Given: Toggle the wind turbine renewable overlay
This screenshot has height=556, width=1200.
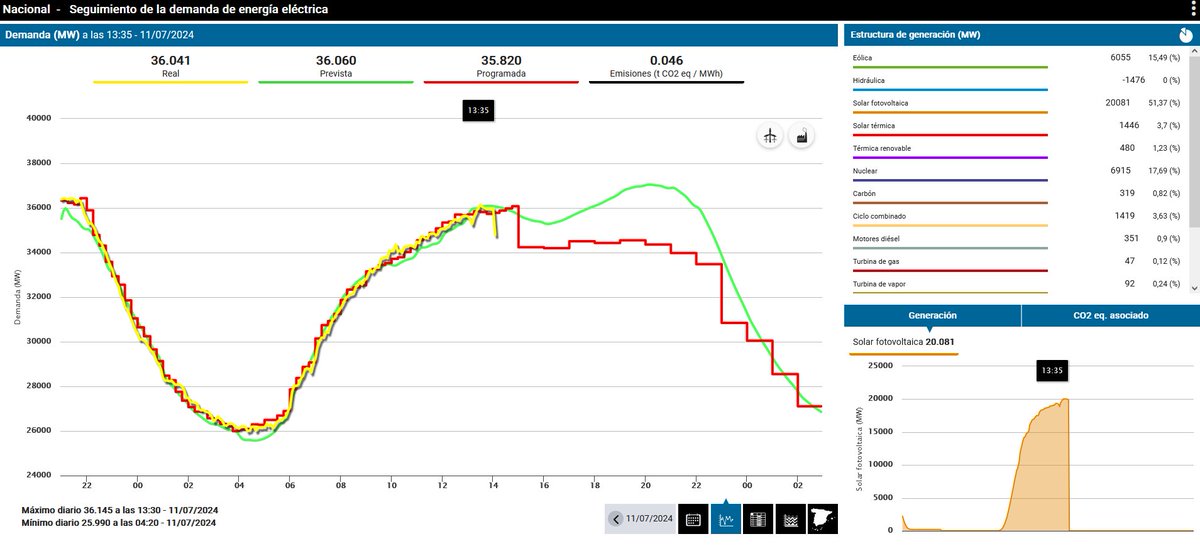Looking at the screenshot, I should coord(770,137).
